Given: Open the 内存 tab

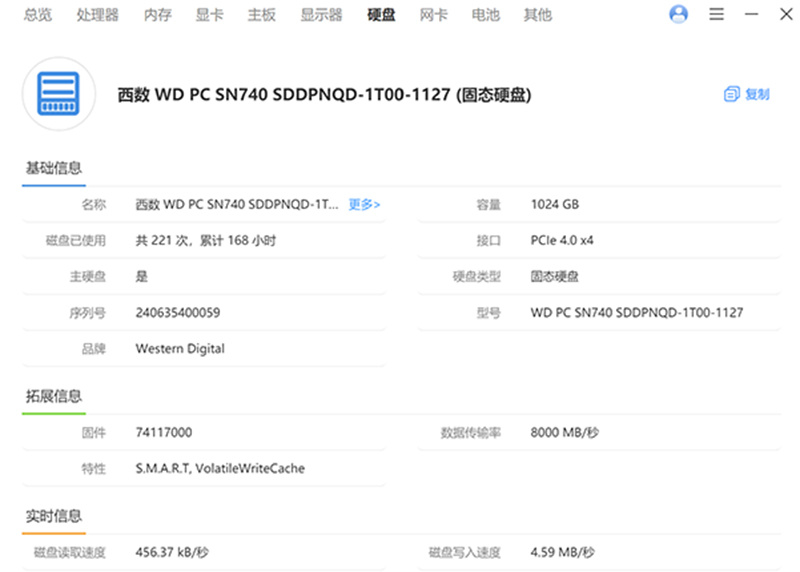Looking at the screenshot, I should (x=158, y=15).
